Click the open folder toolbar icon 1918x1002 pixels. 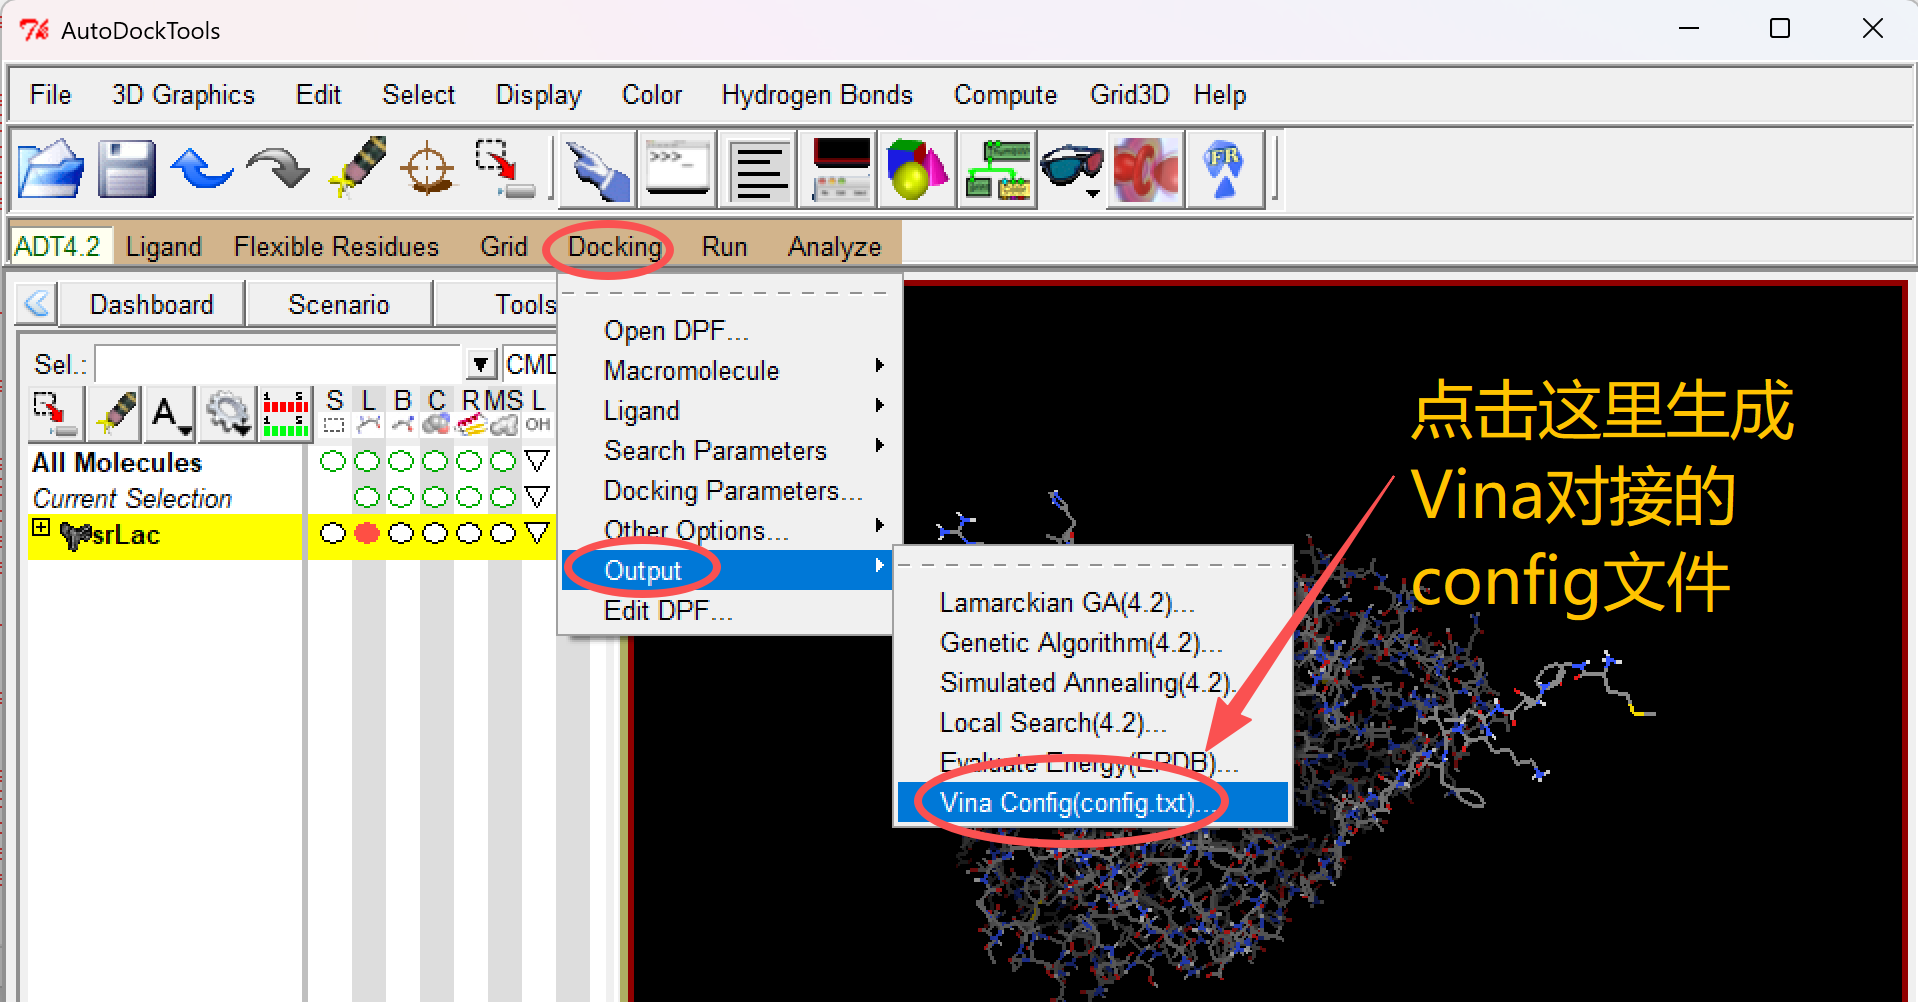coord(50,169)
